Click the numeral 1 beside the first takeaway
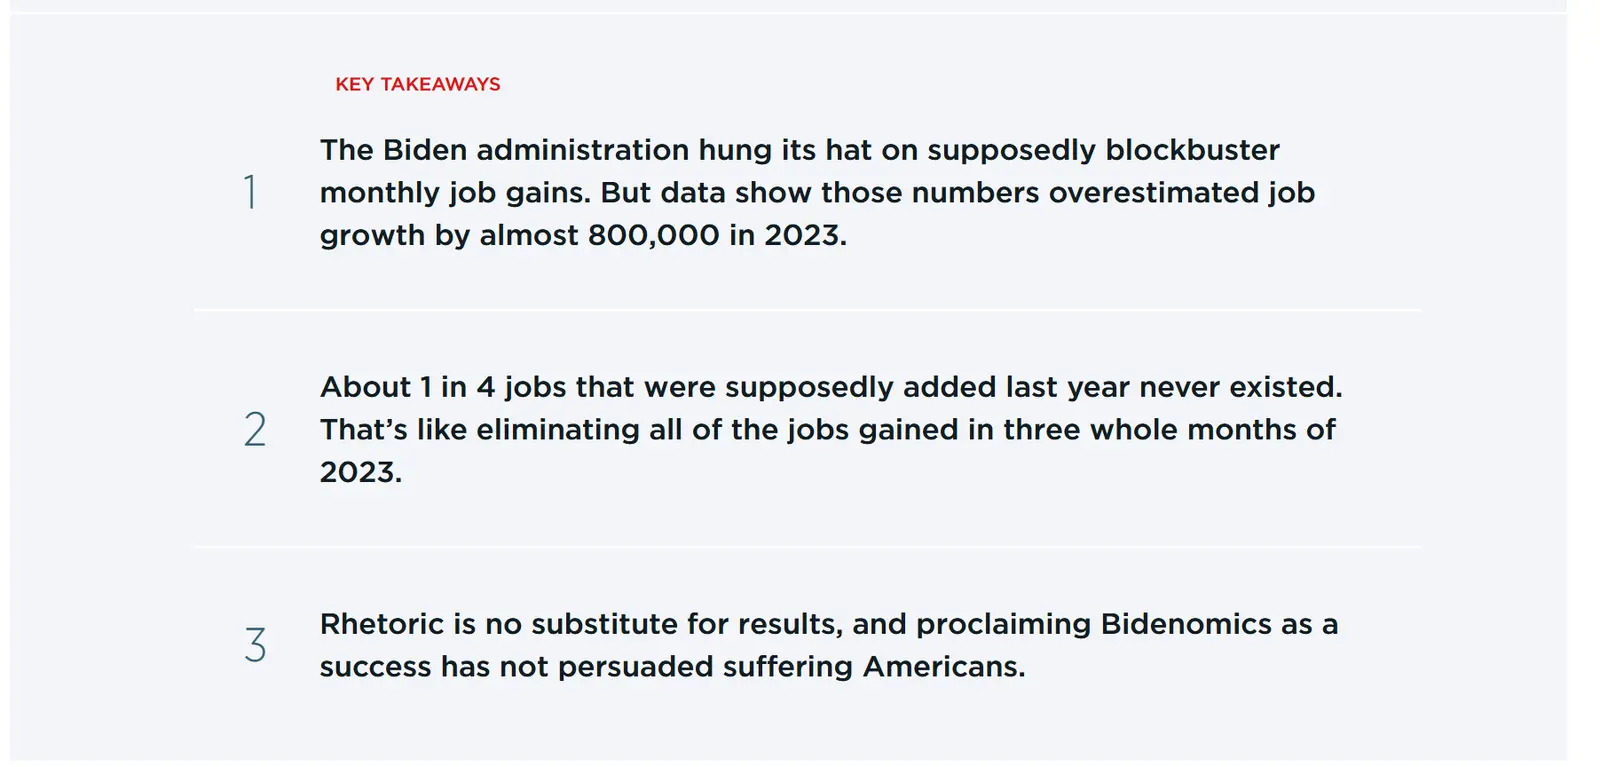Viewport: 1600px width, 767px height. [x=250, y=192]
